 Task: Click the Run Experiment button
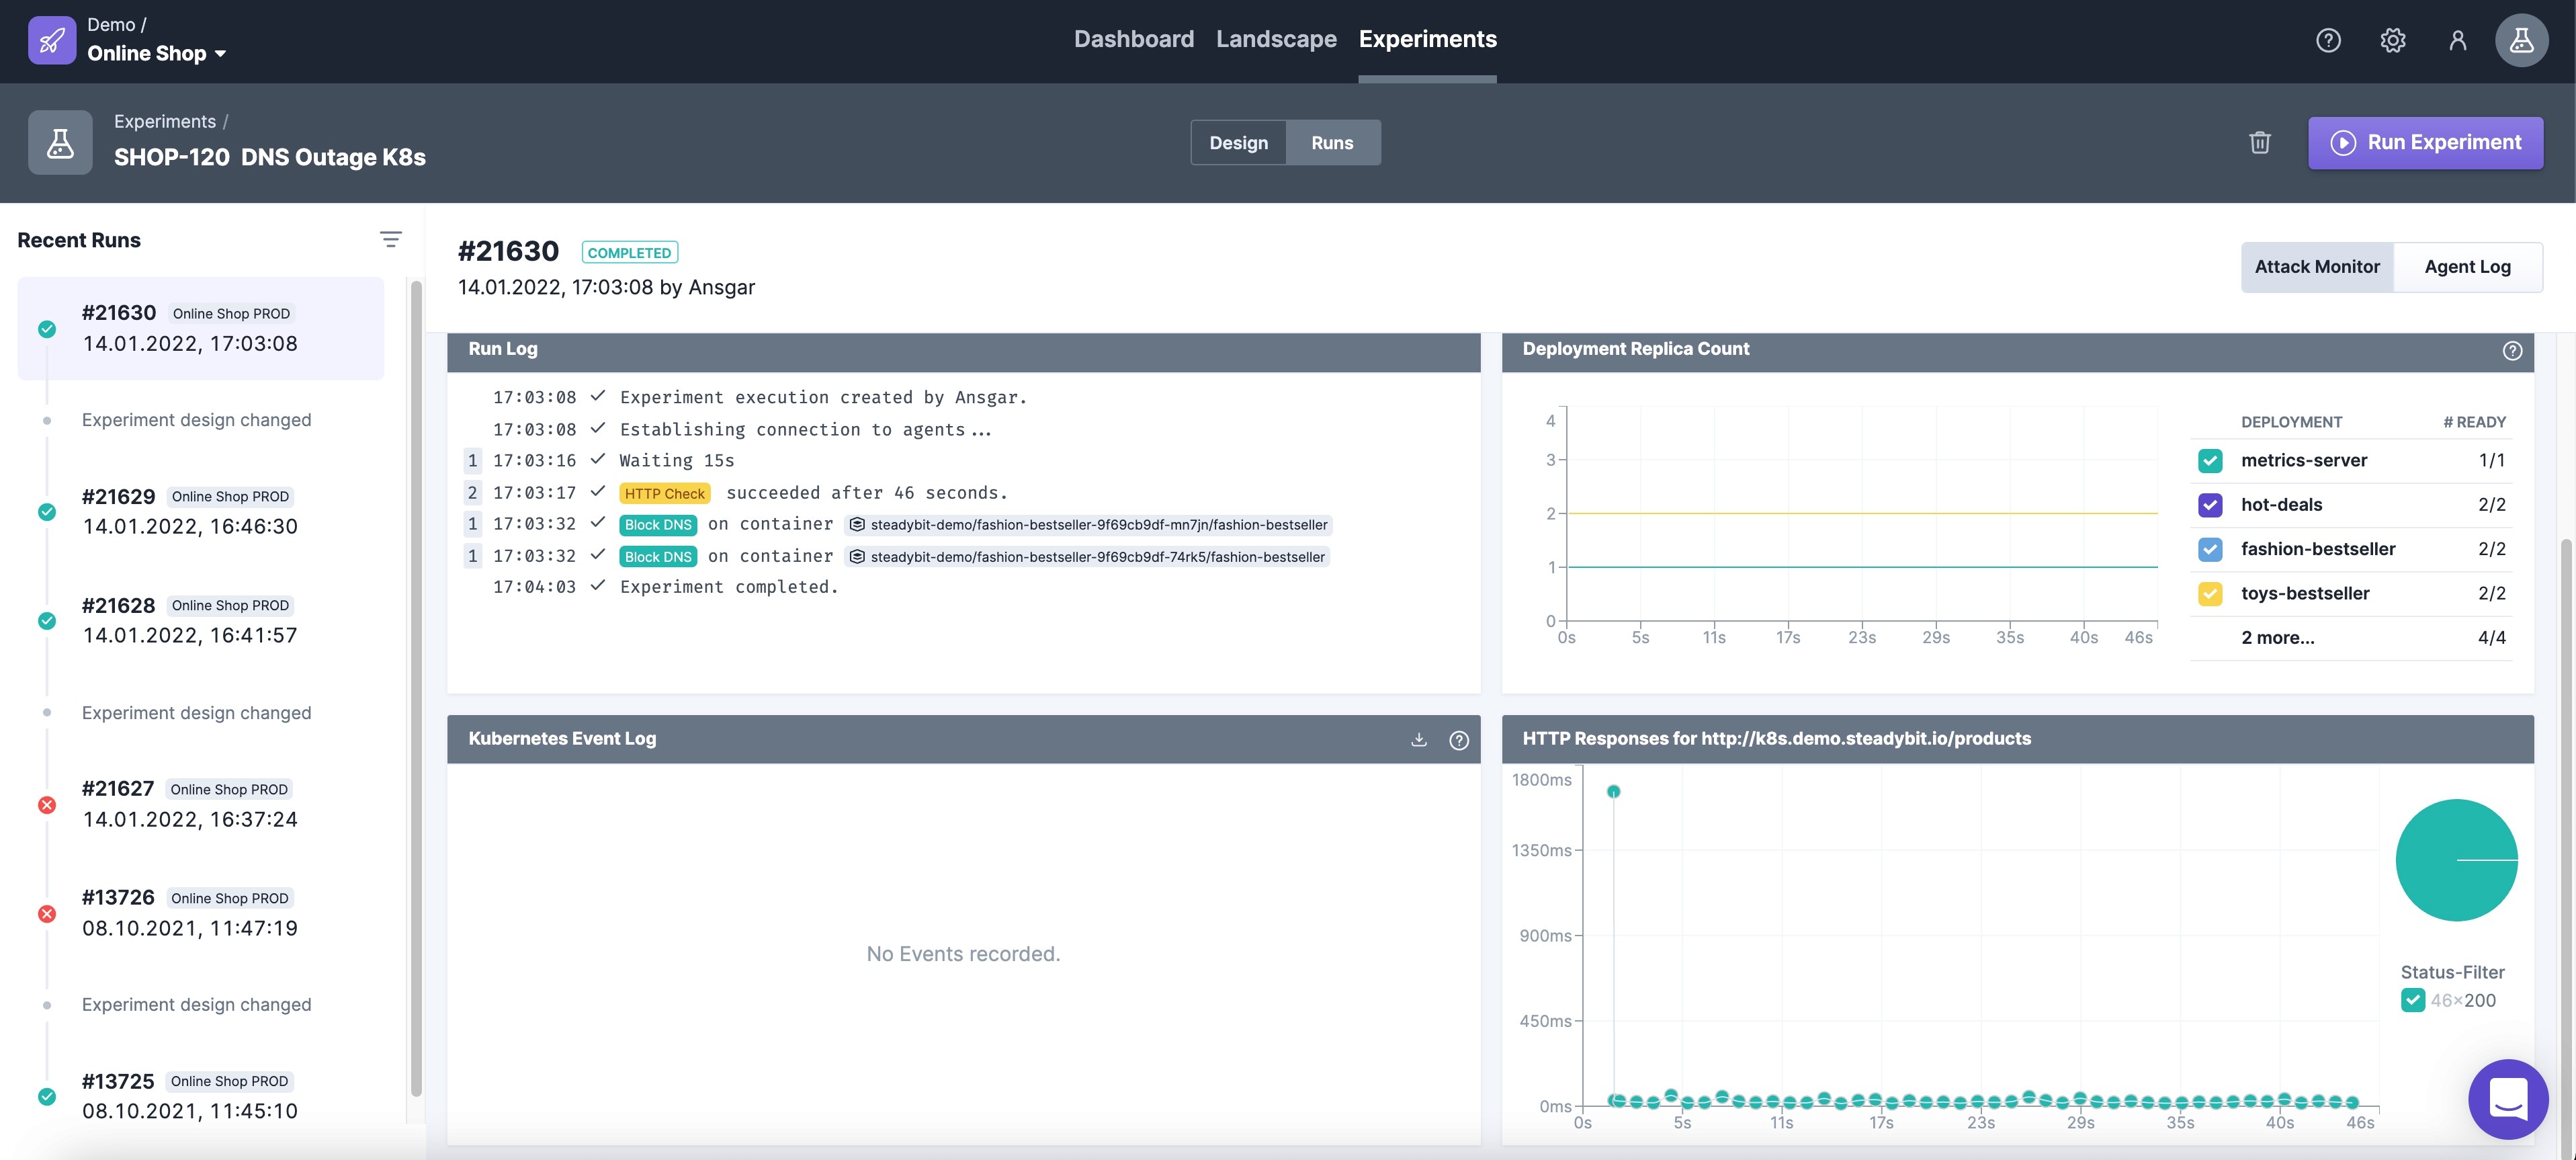tap(2425, 143)
